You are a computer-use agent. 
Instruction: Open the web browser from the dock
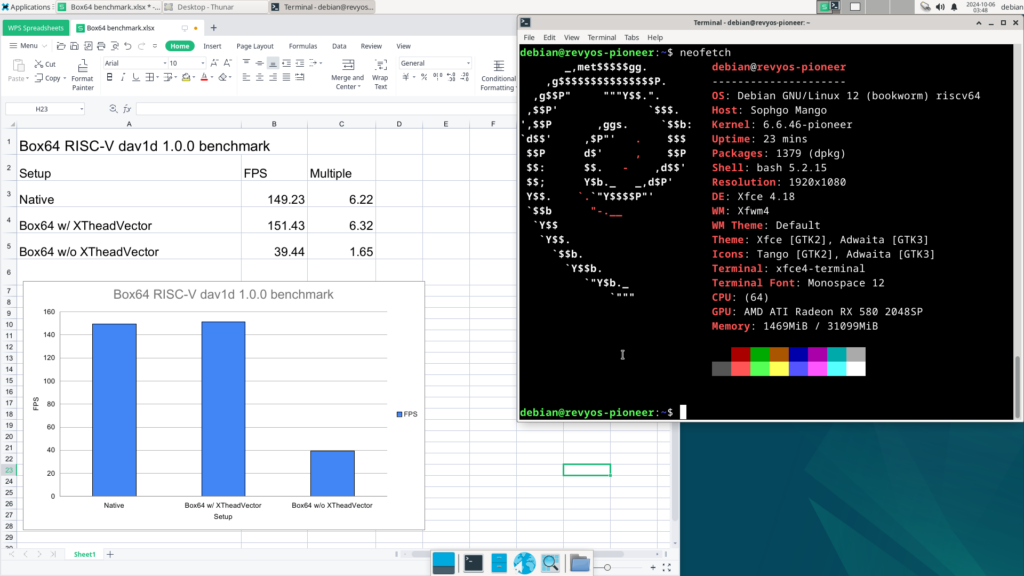(524, 563)
